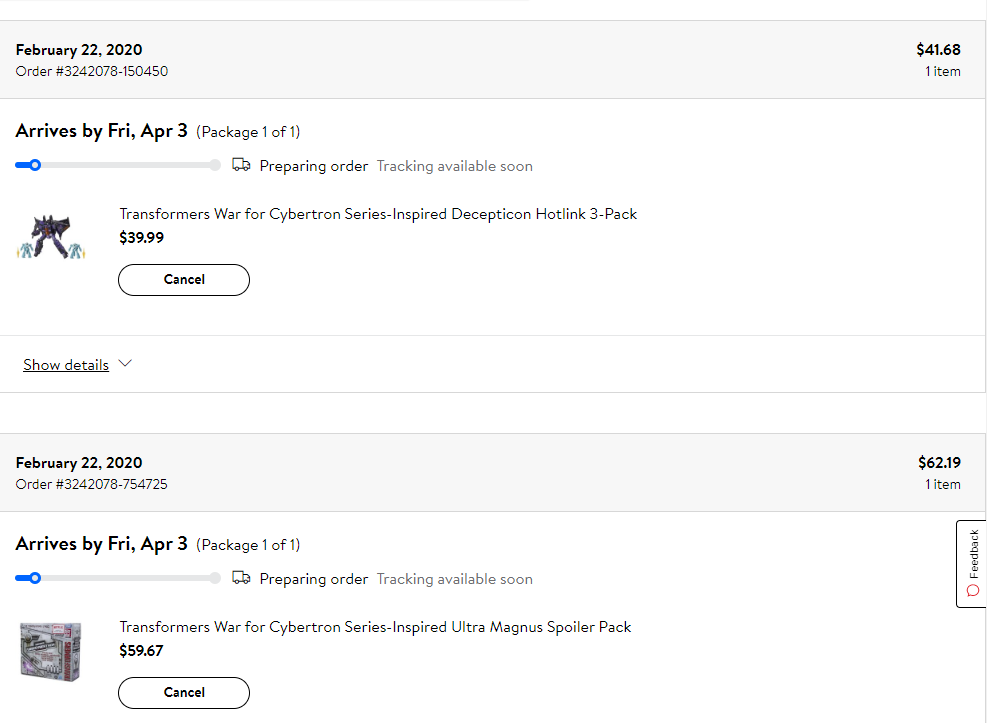Select order number #3242078-150450 text

[x=91, y=71]
